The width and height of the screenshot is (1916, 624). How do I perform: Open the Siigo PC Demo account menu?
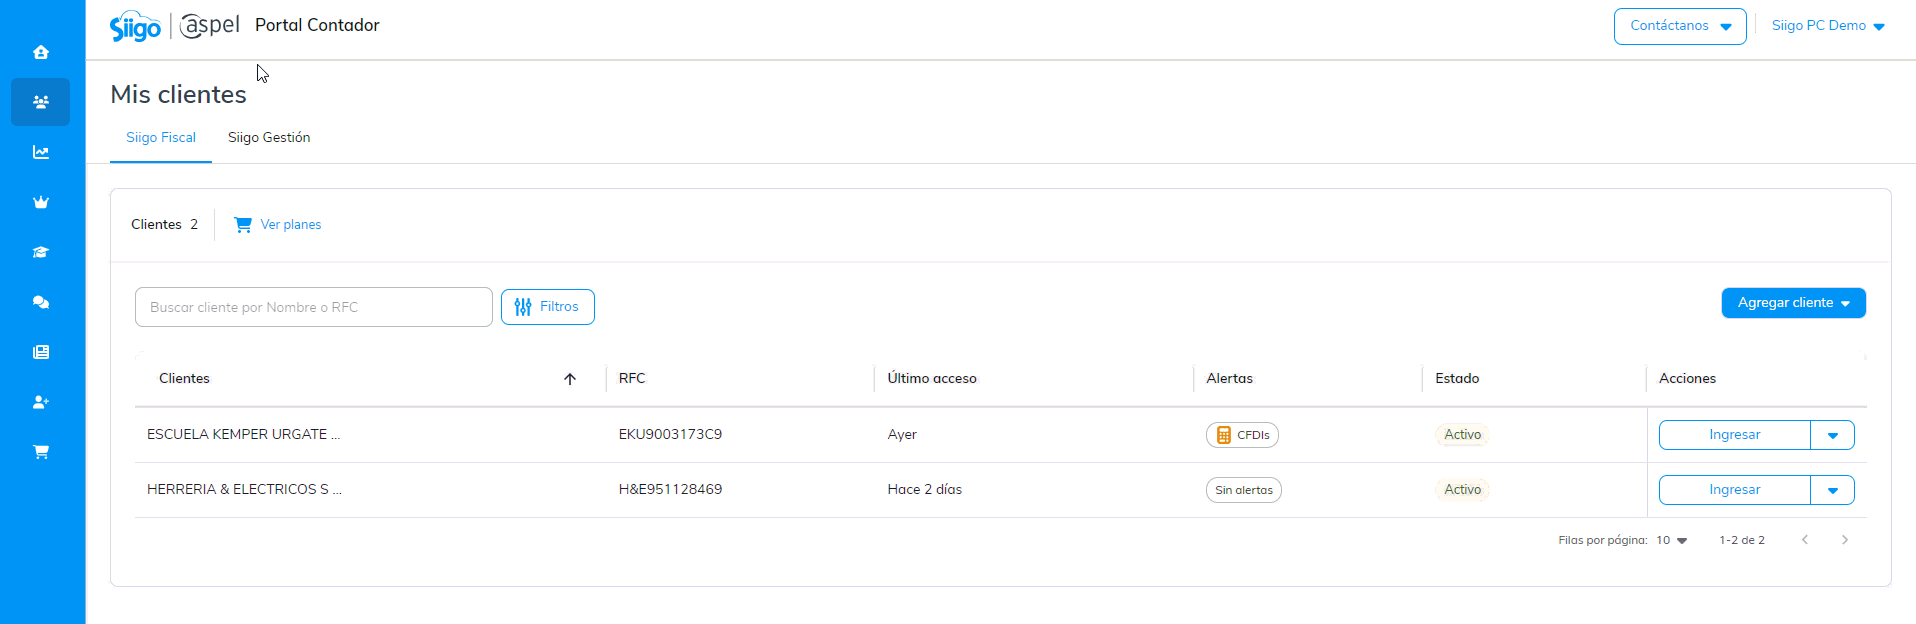coord(1828,26)
